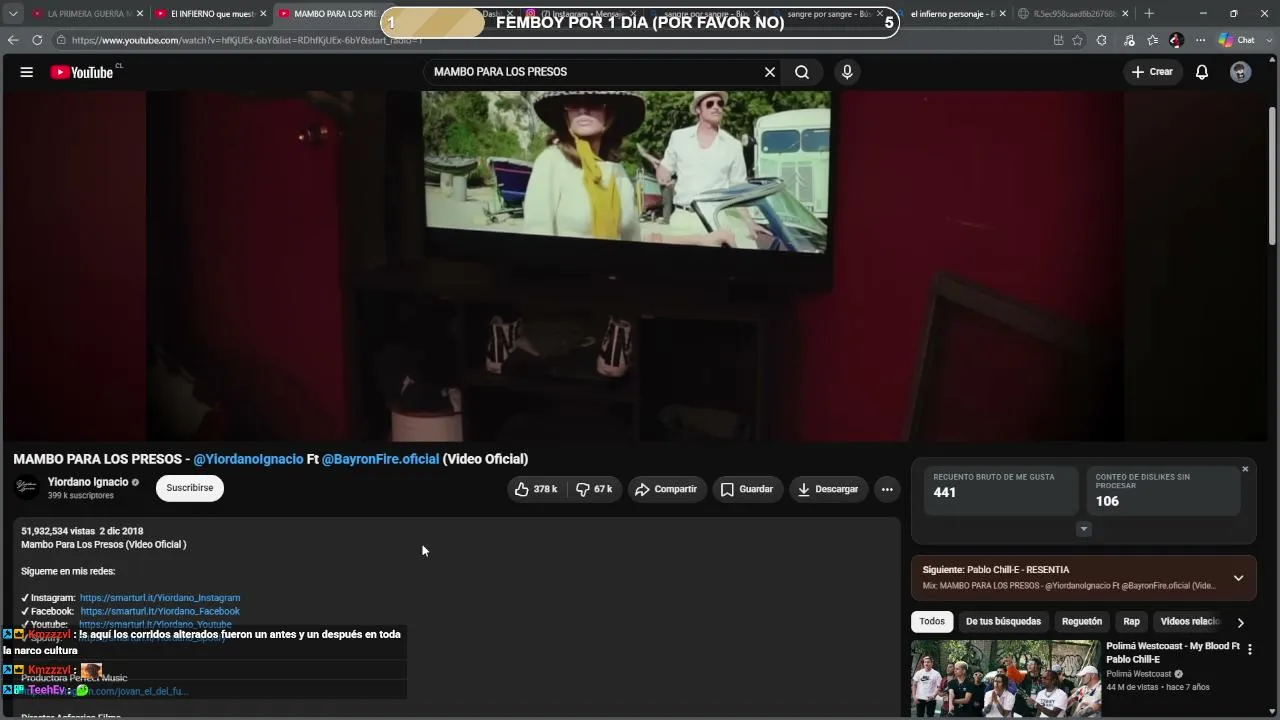Viewport: 1280px width, 720px height.
Task: Open the Yiordano Instagram smarturl link
Action: (x=160, y=598)
